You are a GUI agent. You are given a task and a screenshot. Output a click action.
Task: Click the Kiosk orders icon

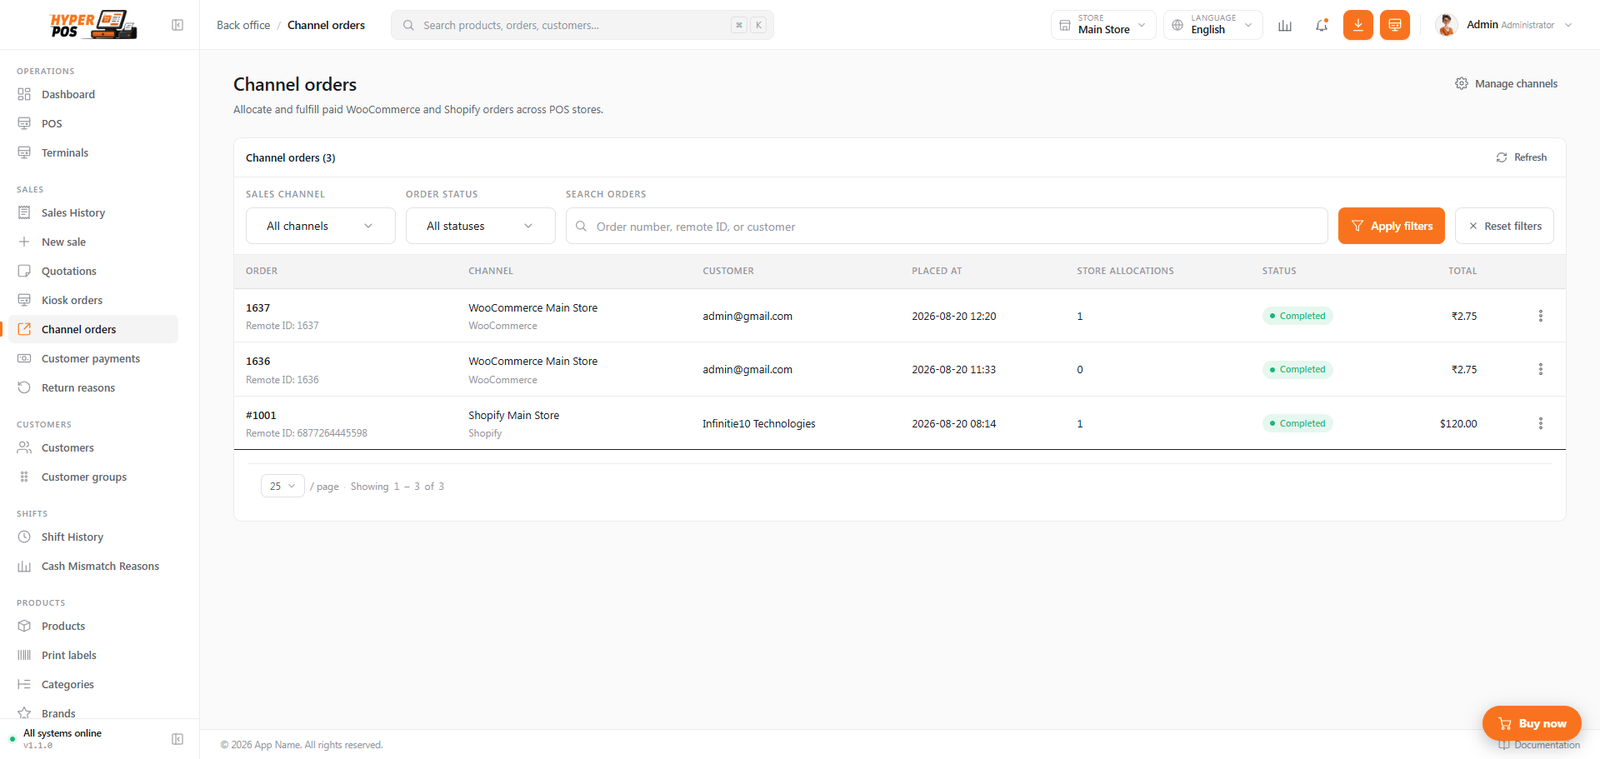(24, 299)
